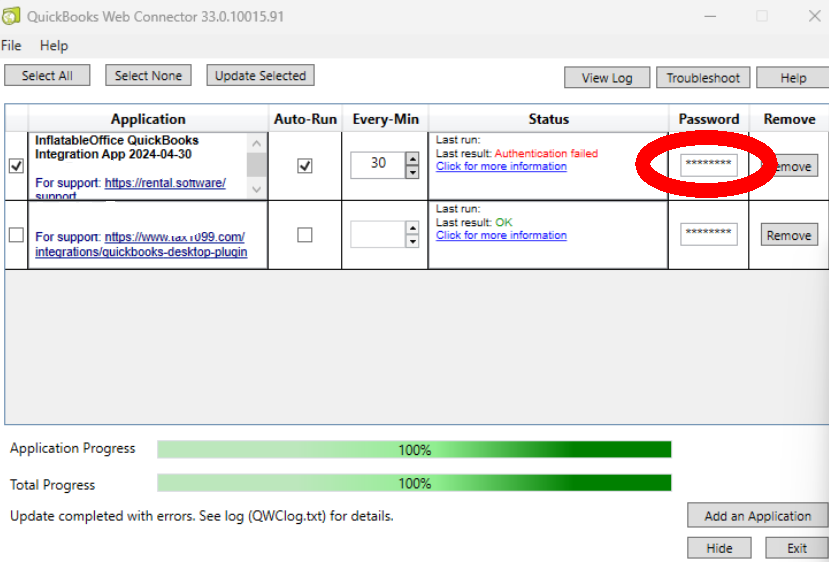Increase the InflatableOffice Every-Min value with up arrow
Screen dimensions: 829x562
(x=412, y=158)
